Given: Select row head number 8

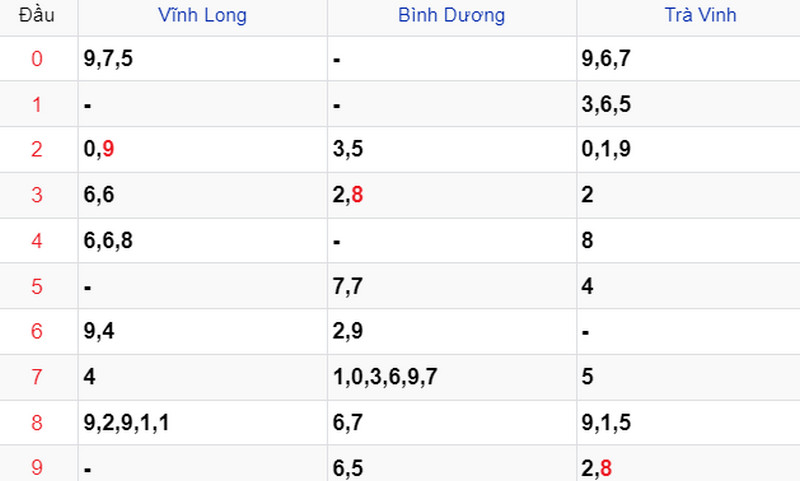Looking at the screenshot, I should click(x=37, y=423).
